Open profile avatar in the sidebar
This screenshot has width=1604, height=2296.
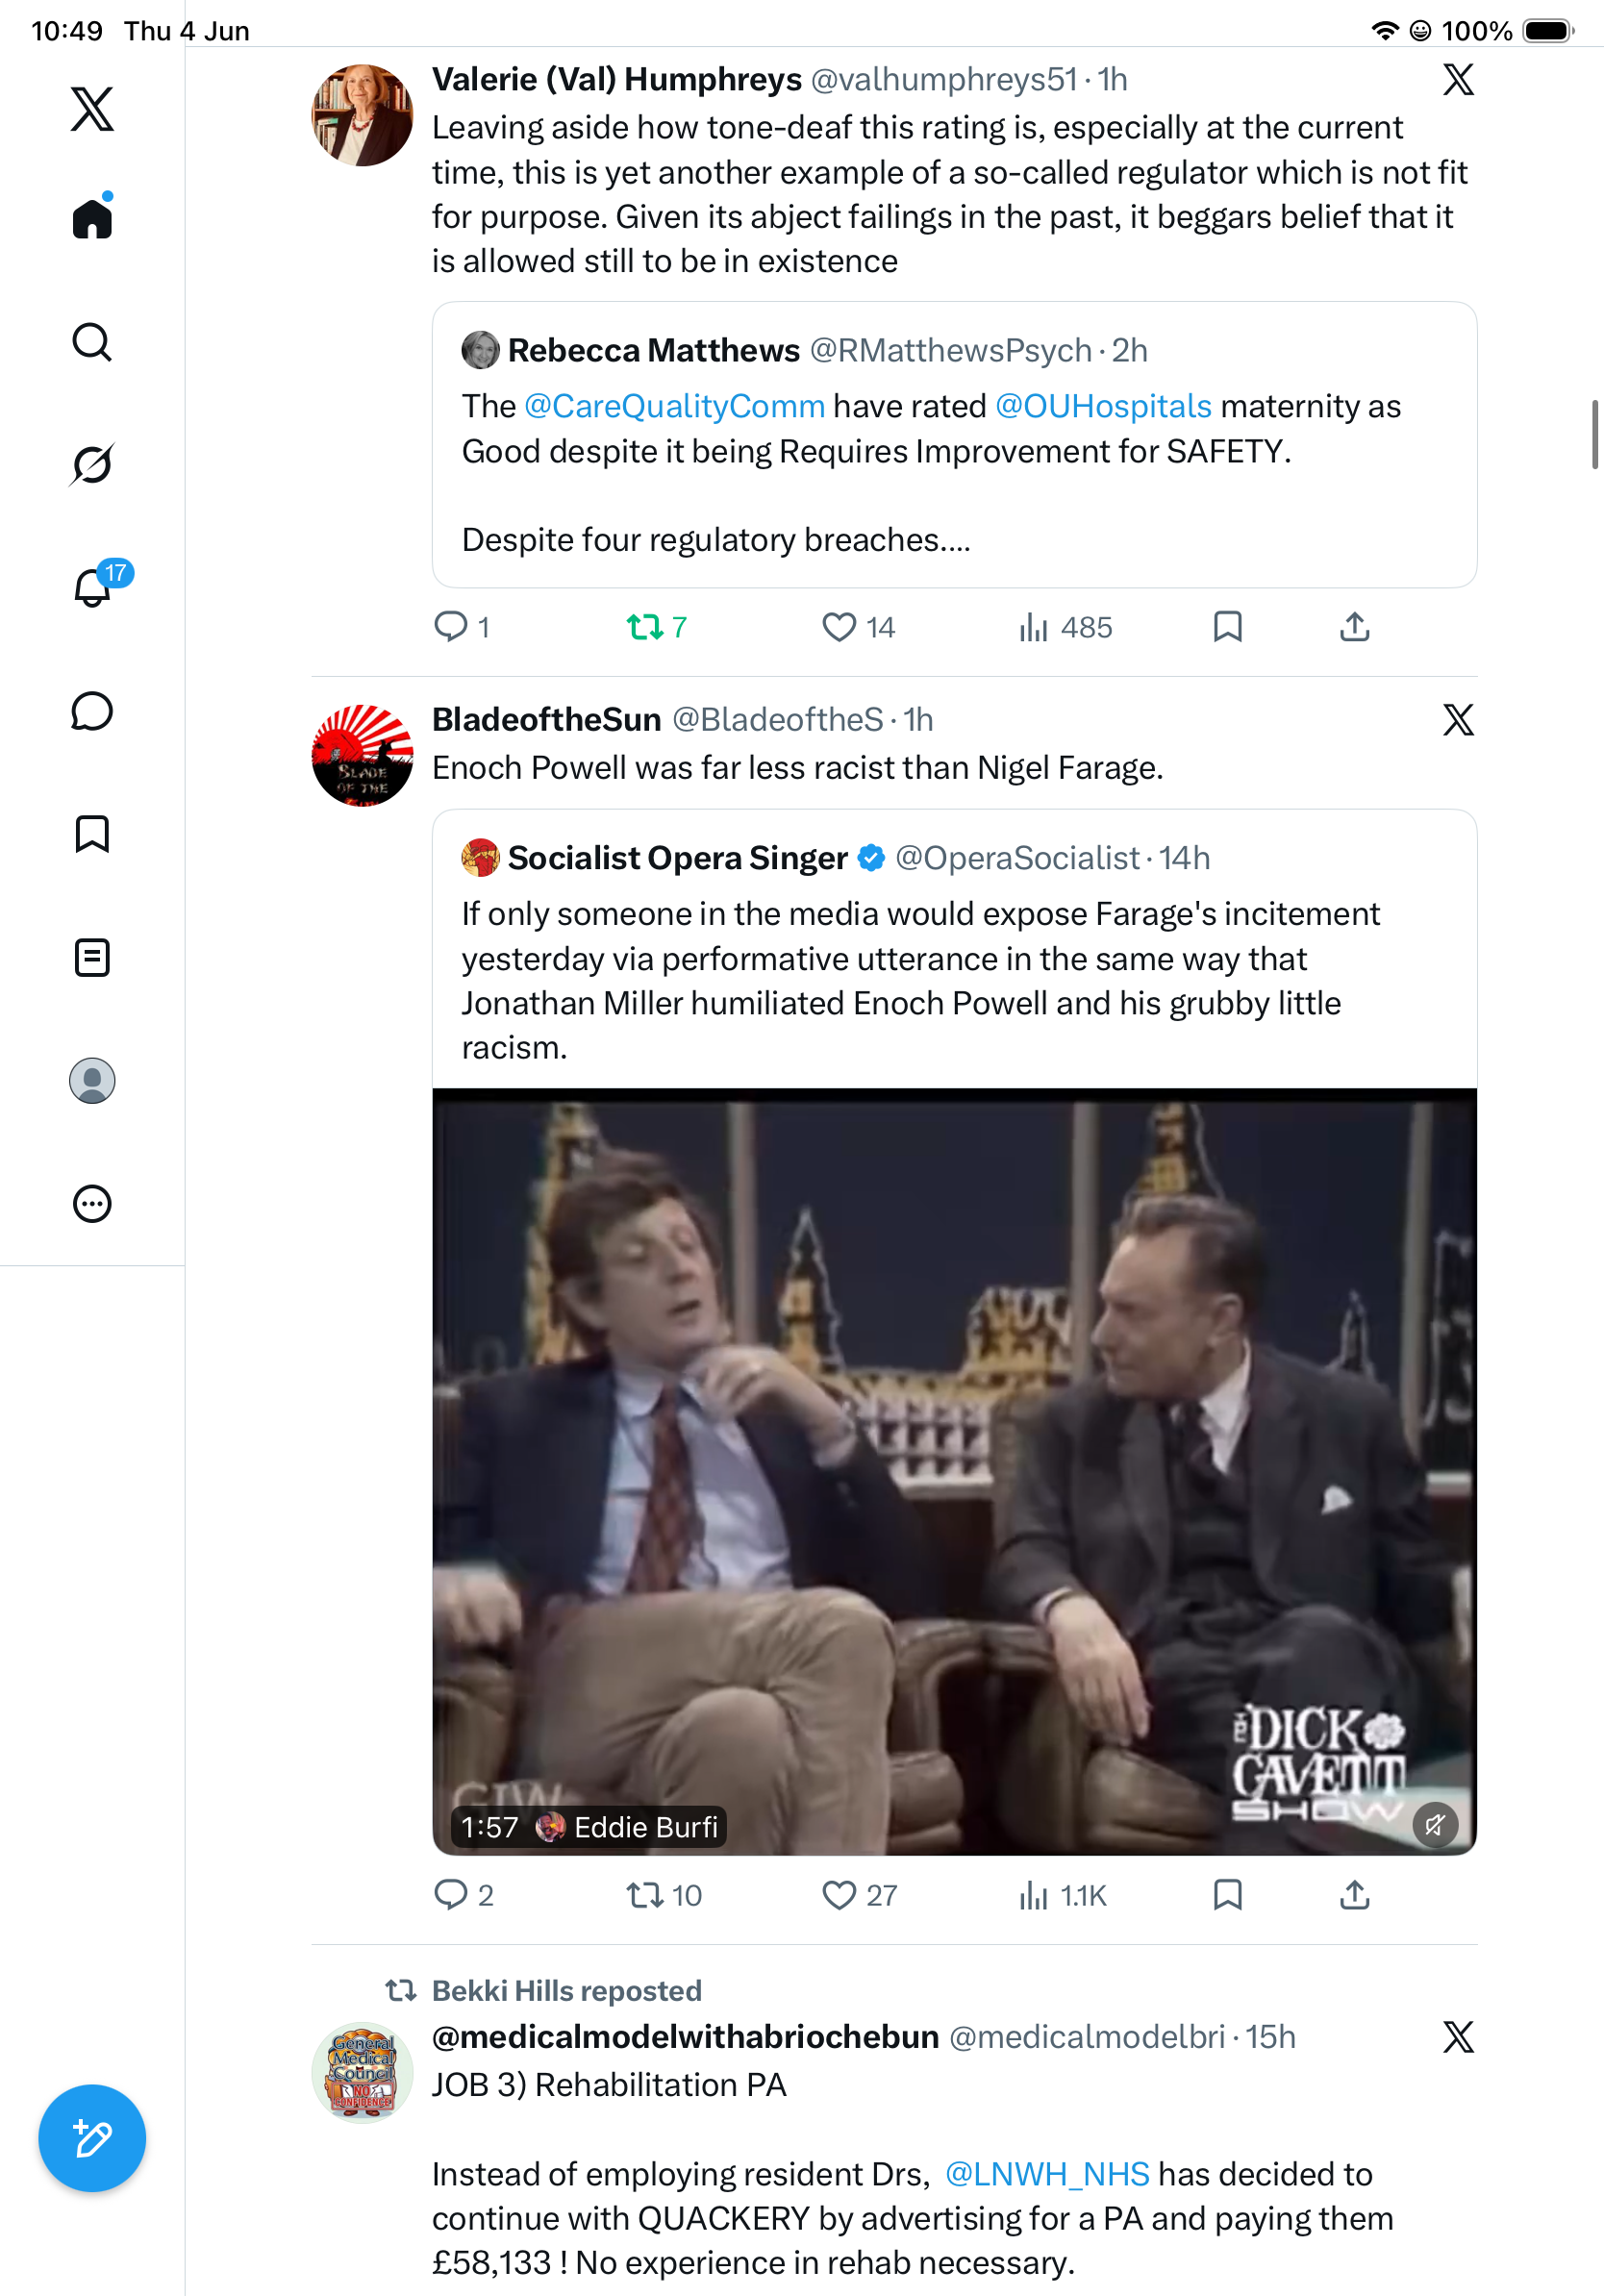[92, 1081]
